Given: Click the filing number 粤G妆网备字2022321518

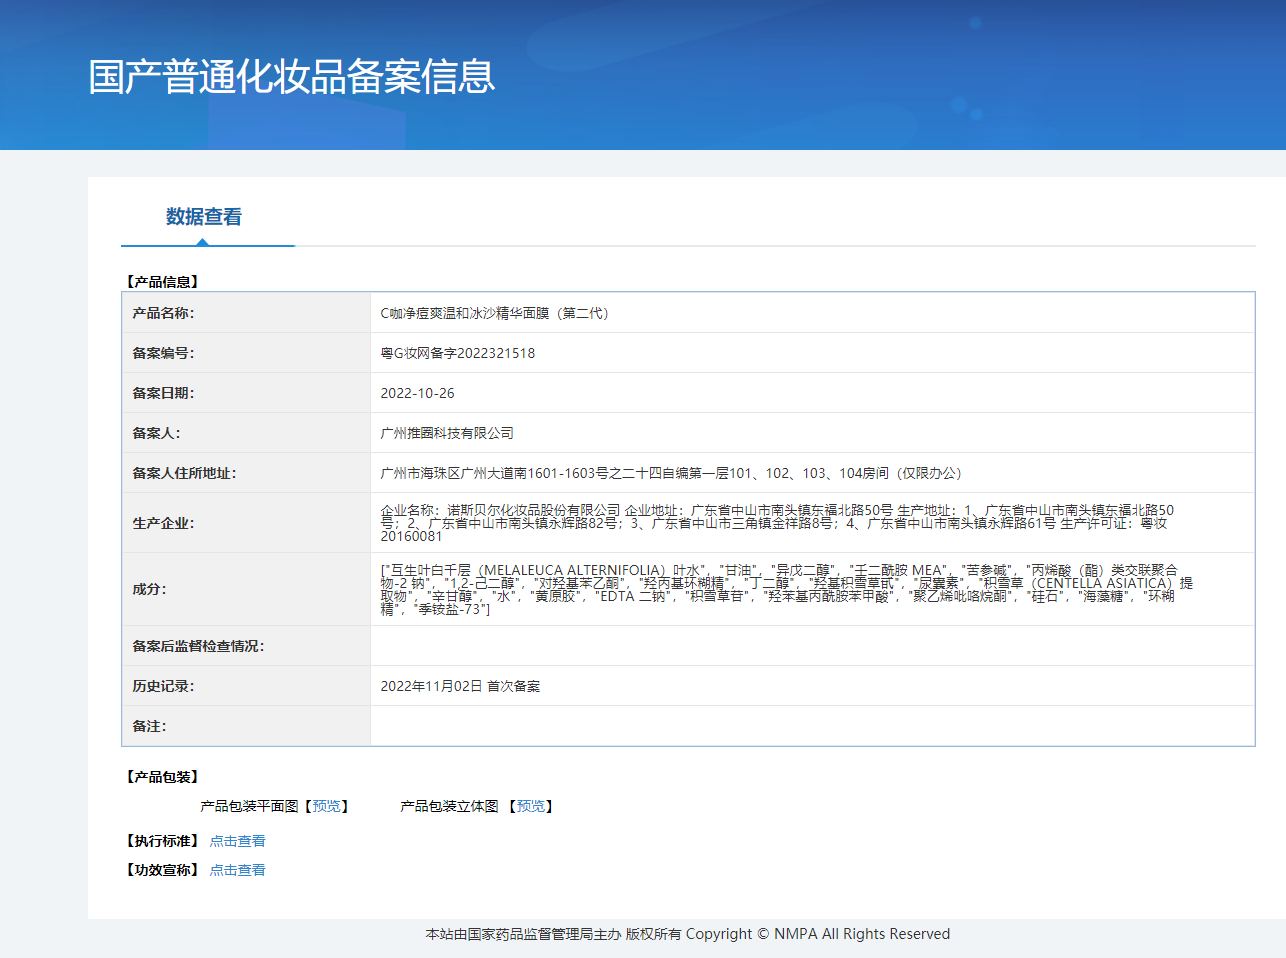Looking at the screenshot, I should pyautogui.click(x=457, y=353).
